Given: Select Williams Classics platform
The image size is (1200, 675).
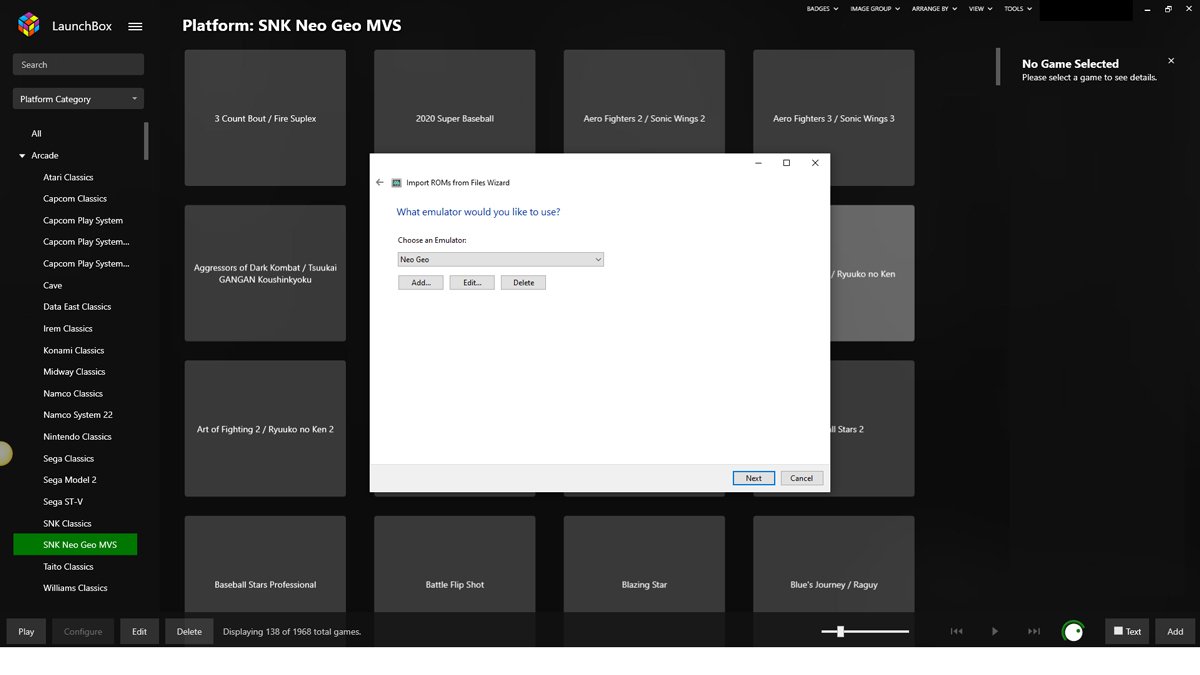Looking at the screenshot, I should click(75, 588).
